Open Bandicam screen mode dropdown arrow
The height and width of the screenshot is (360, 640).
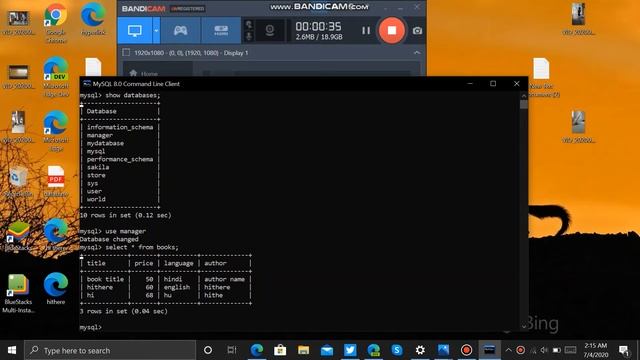pos(156,31)
